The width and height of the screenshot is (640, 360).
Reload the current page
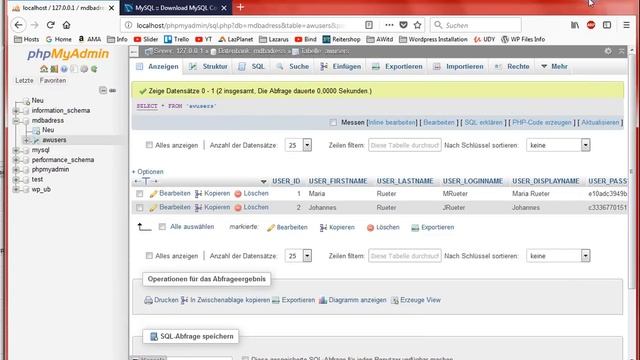51,25
